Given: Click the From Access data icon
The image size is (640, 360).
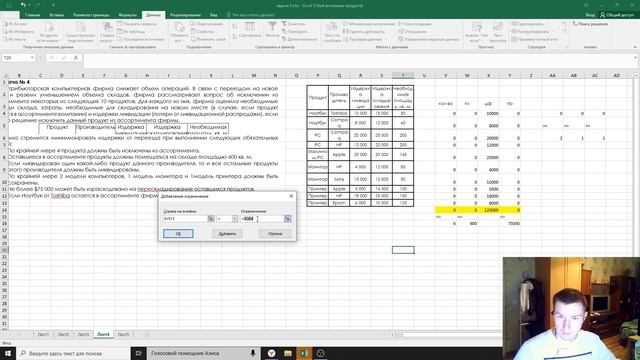Looking at the screenshot, I should [15, 24].
